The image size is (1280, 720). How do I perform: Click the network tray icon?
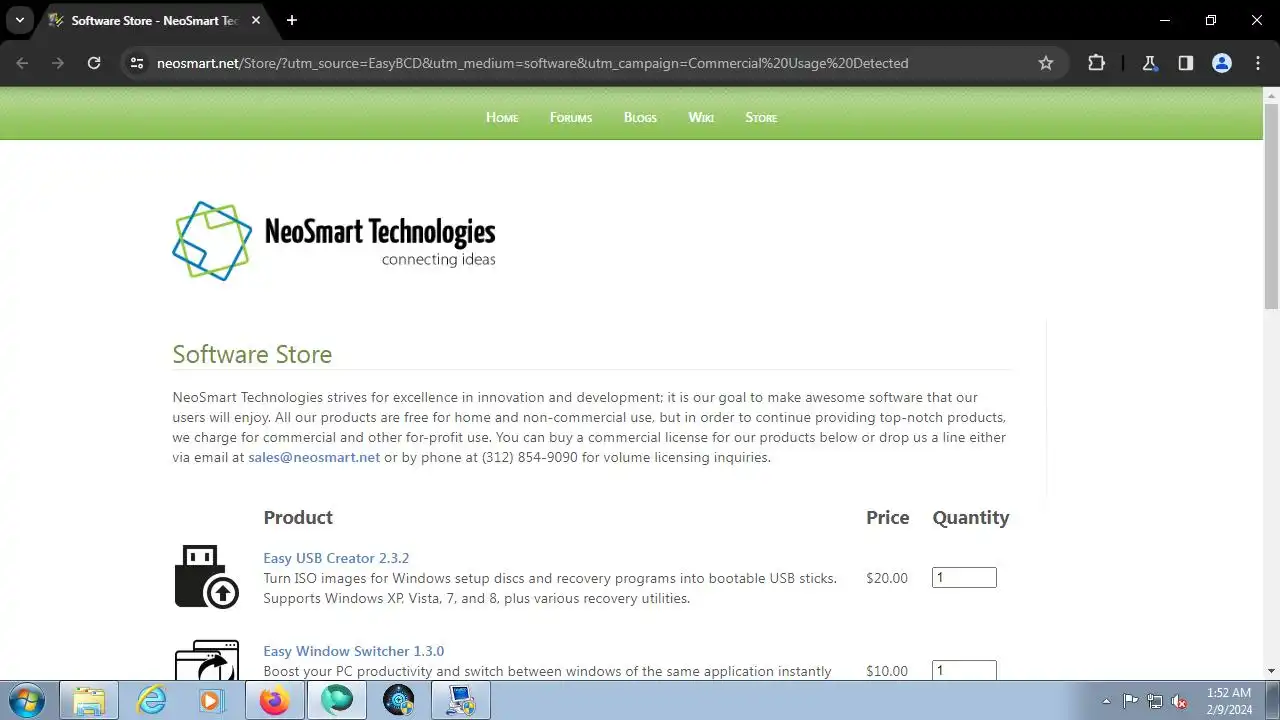[1155, 701]
